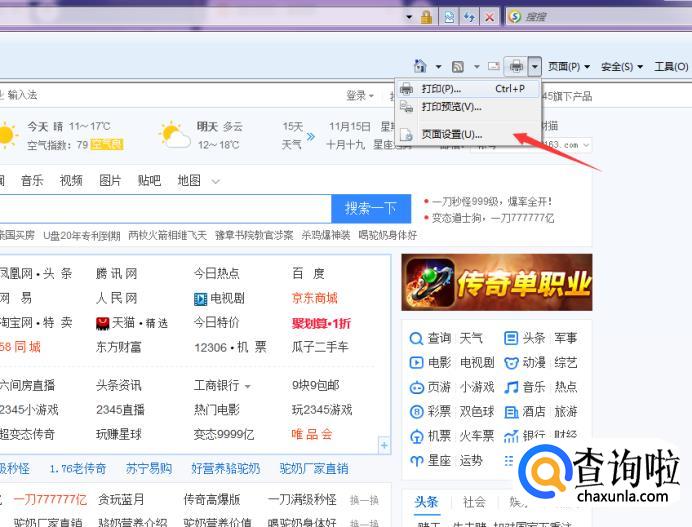692x527 pixels.
Task: Focus the main web search input field
Action: coord(164,208)
